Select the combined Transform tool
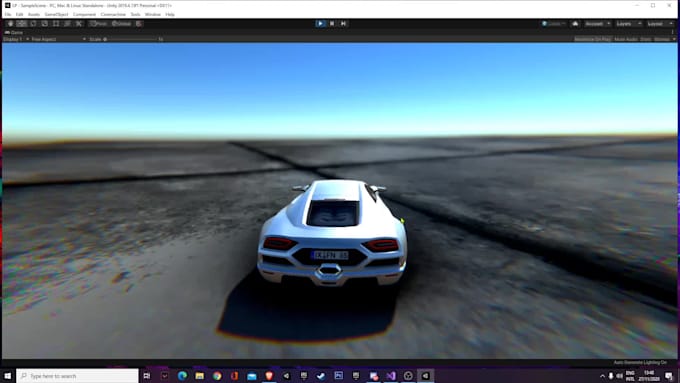Screen dimensions: 680x383 click(x=67, y=23)
